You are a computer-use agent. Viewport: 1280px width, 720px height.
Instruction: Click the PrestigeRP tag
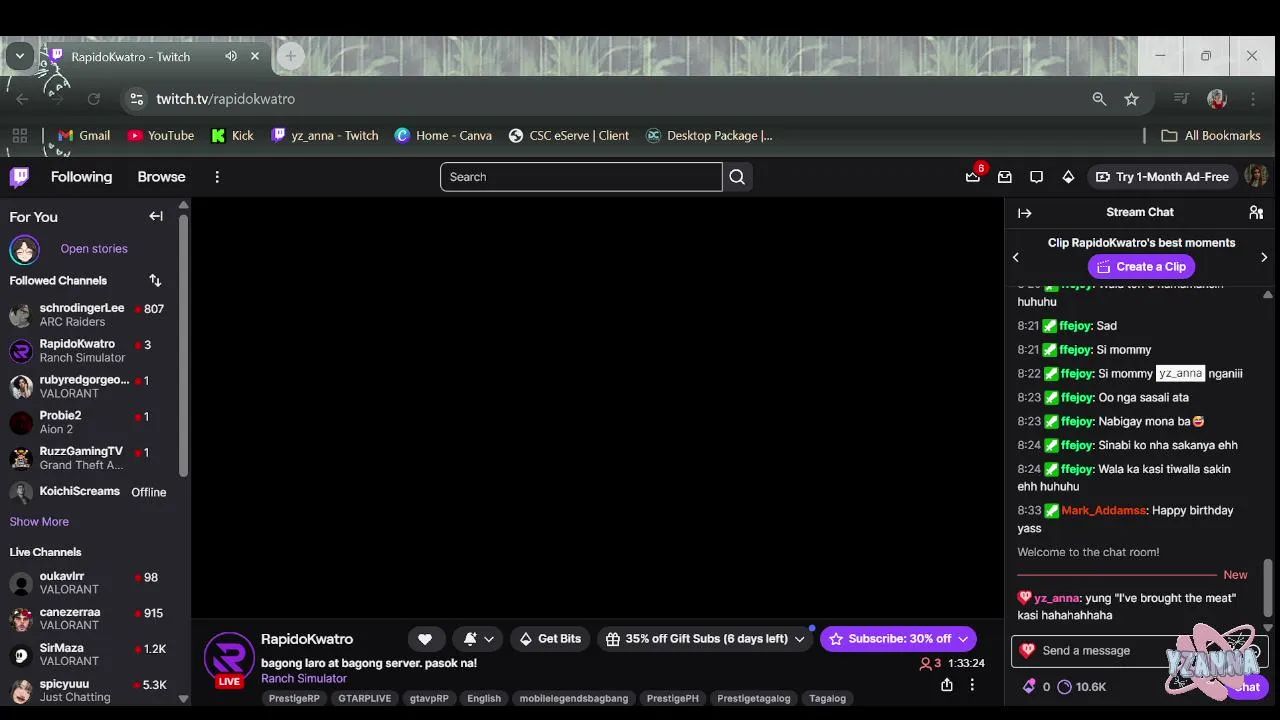(x=294, y=699)
